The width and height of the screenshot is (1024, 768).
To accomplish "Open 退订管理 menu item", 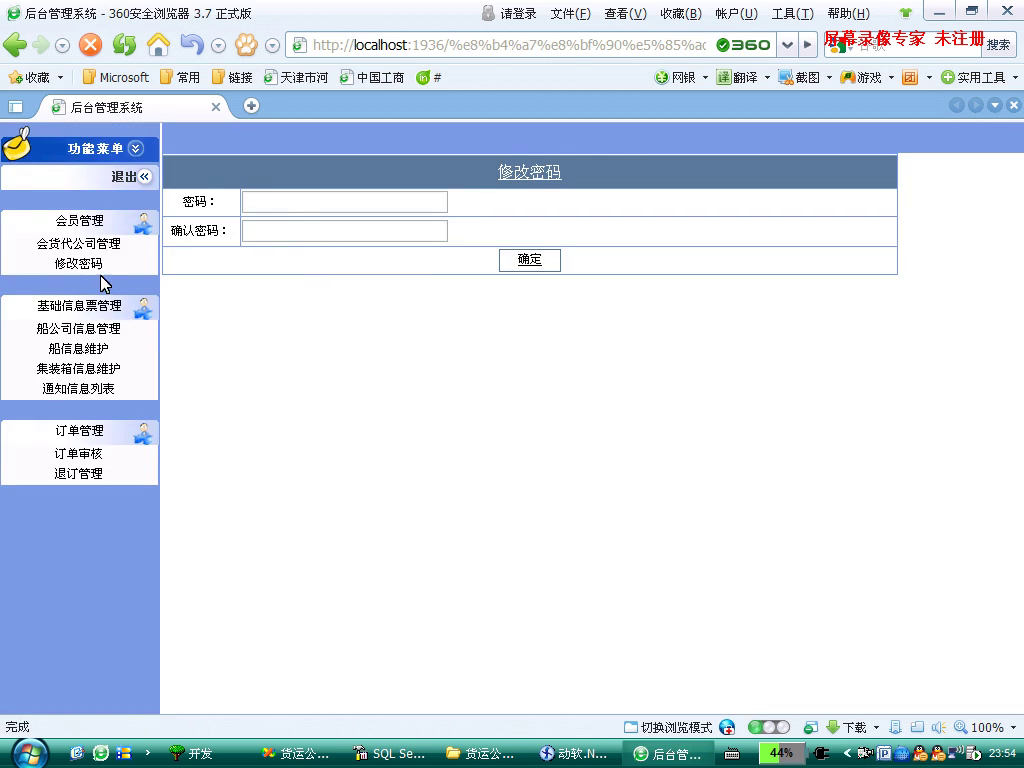I will pyautogui.click(x=78, y=473).
